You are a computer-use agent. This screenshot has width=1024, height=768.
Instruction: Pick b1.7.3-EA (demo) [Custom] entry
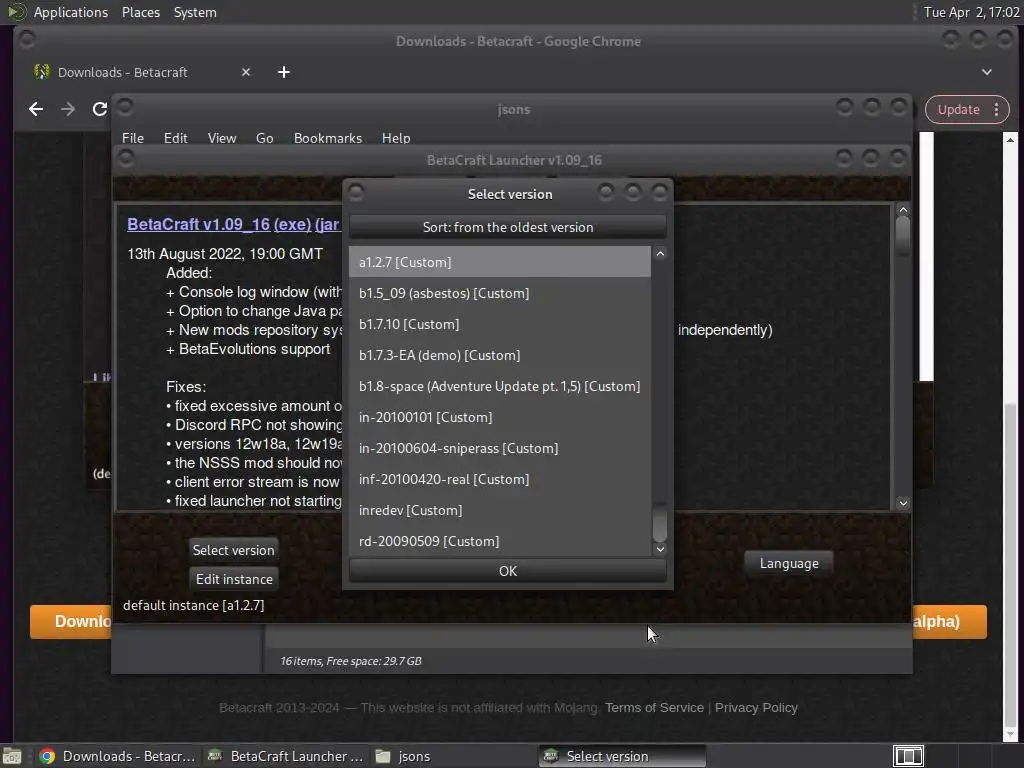(x=500, y=355)
